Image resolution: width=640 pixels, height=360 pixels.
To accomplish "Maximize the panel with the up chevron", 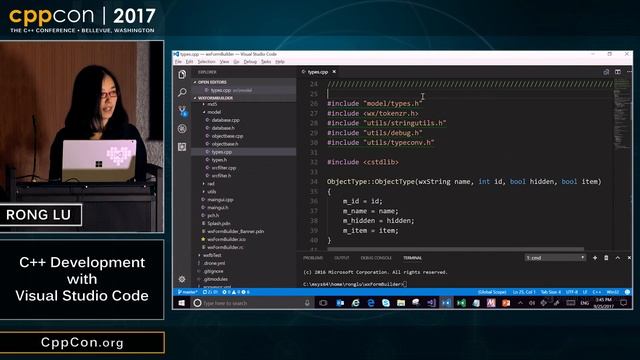I will click(618, 258).
